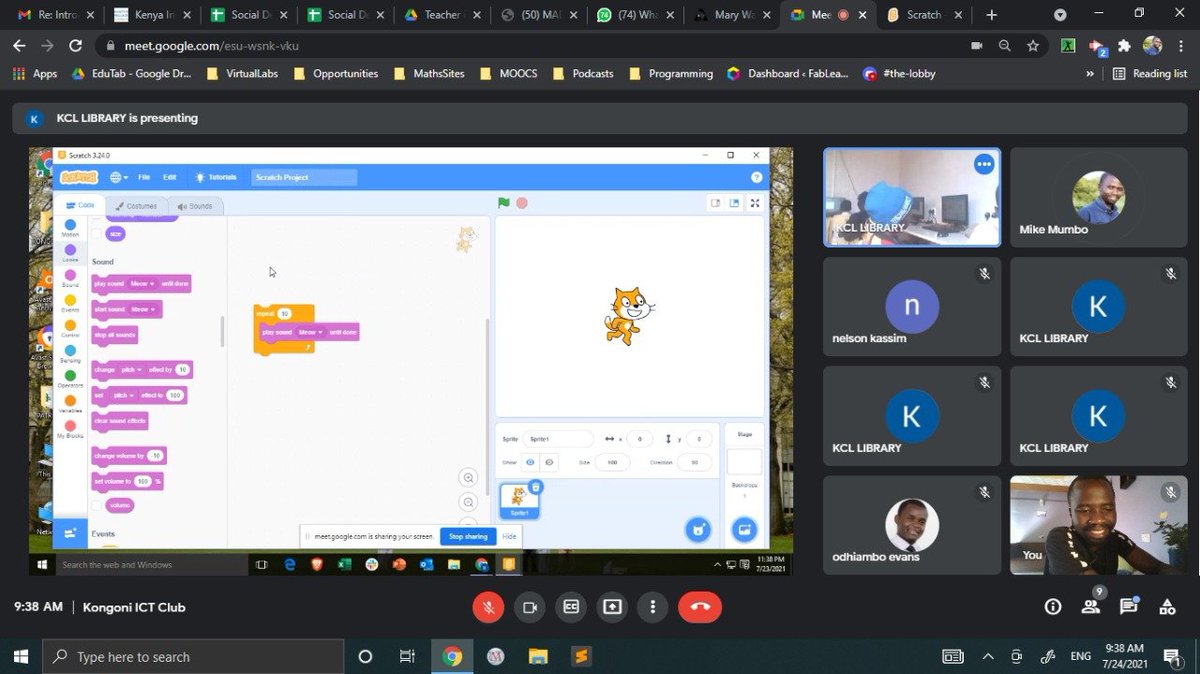Switch to the Teacher Drive tab

[x=443, y=15]
